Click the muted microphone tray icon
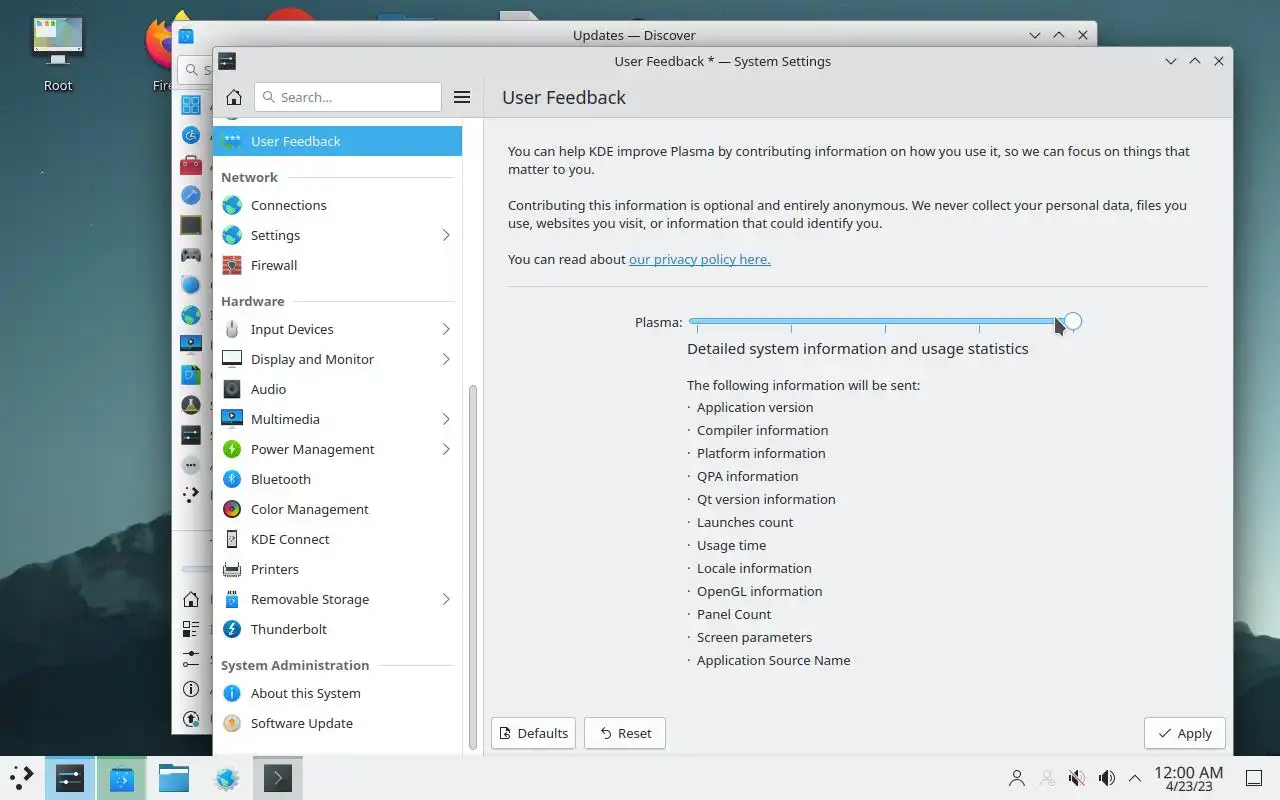The height and width of the screenshot is (800, 1280). coord(1077,778)
